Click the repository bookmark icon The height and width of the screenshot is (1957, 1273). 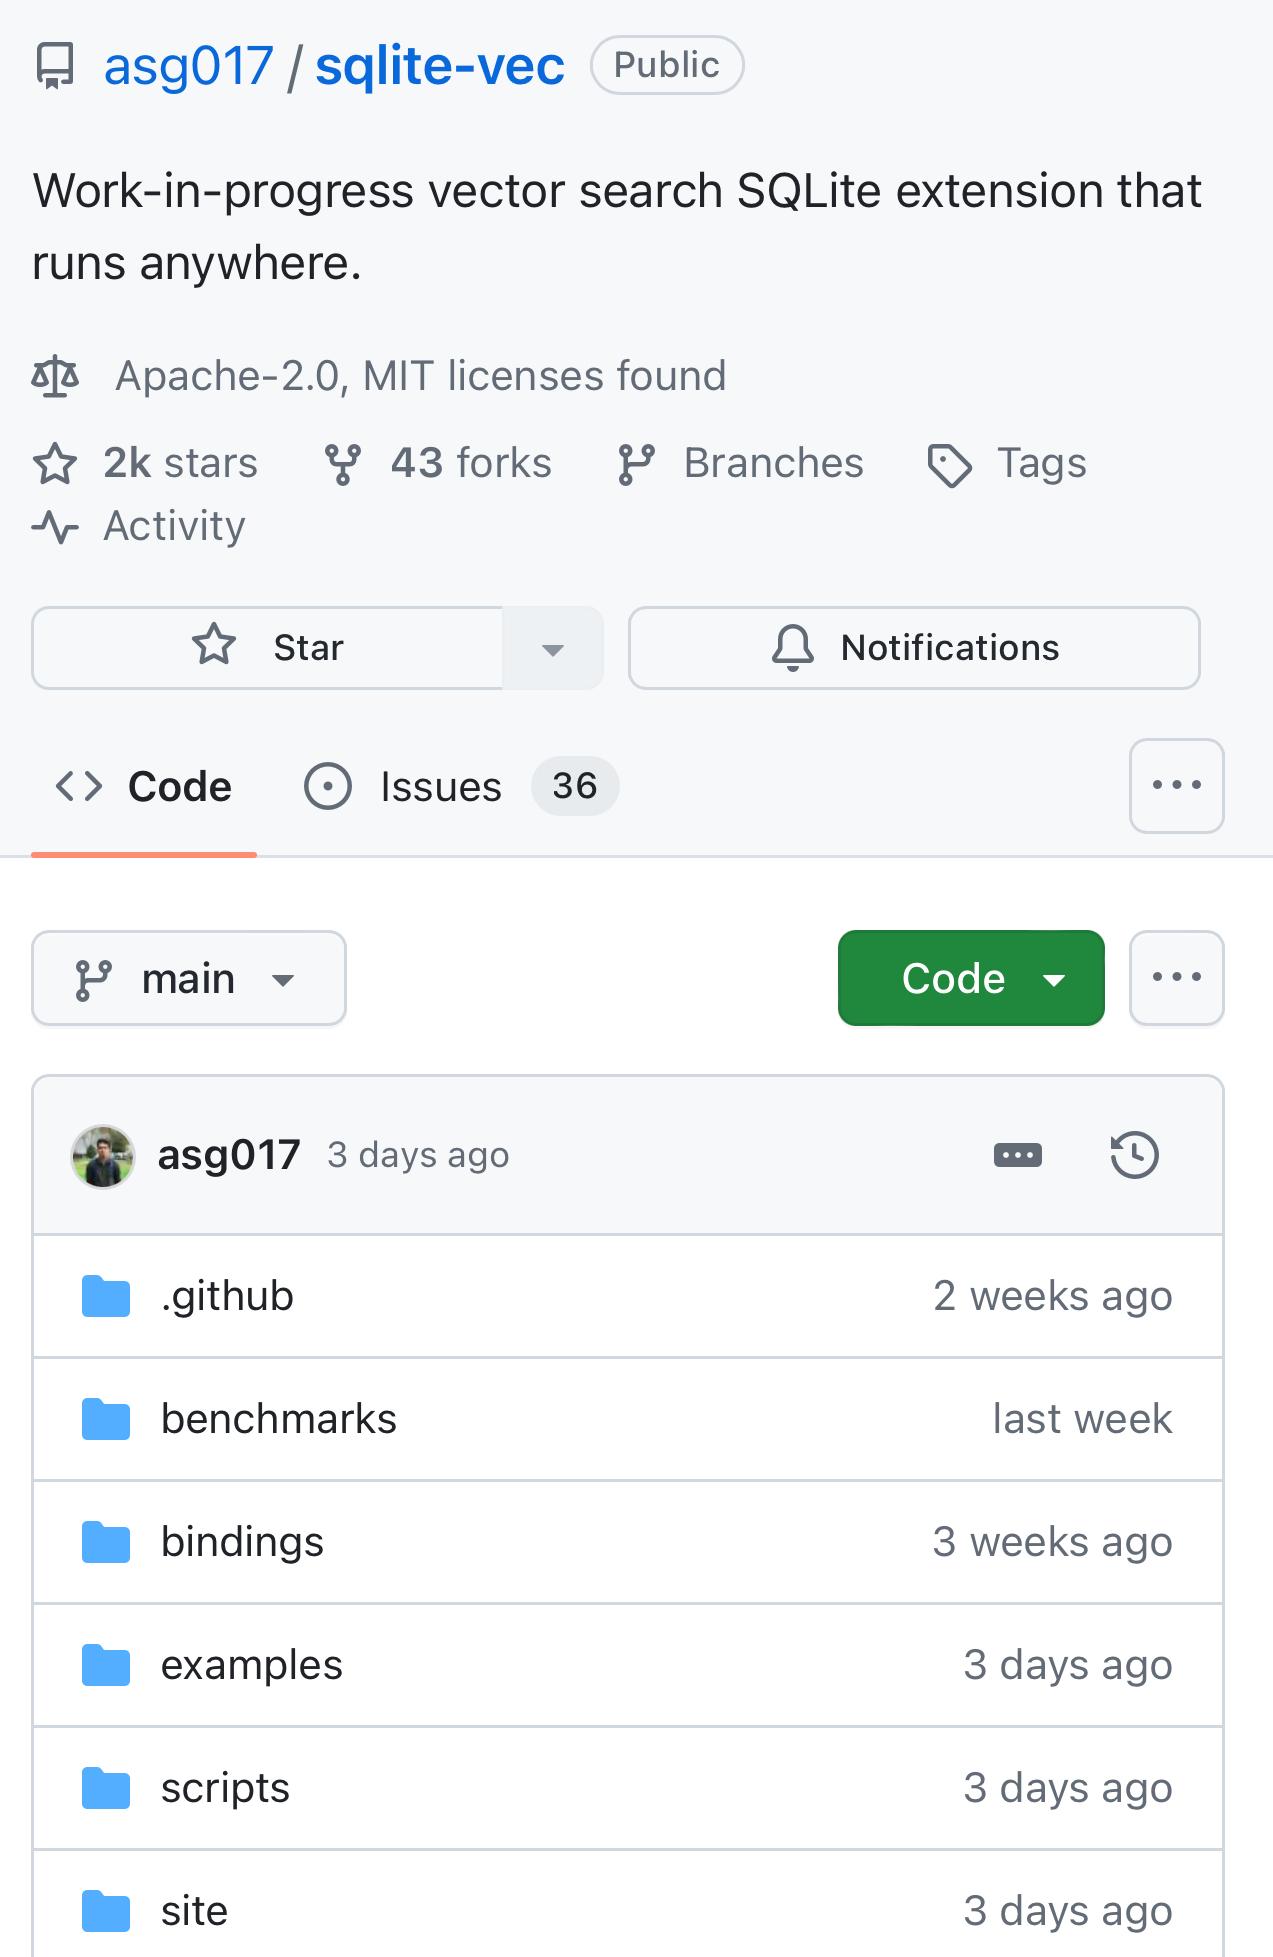[x=55, y=64]
